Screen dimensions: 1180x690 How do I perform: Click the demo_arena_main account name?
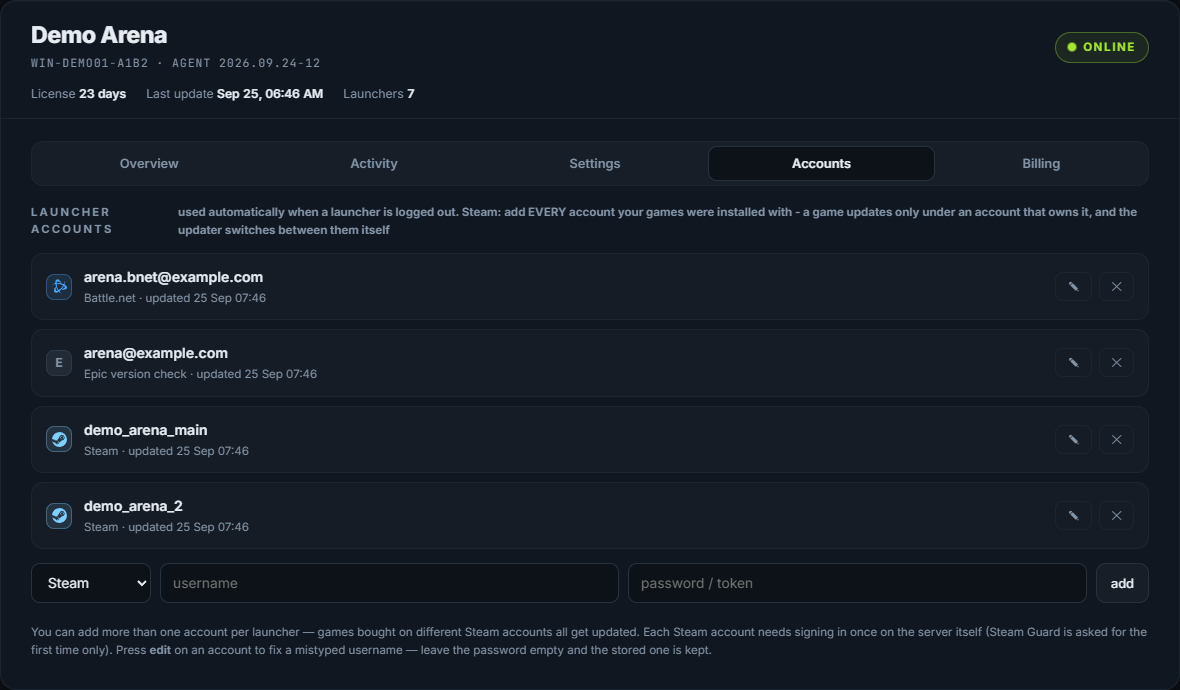pyautogui.click(x=145, y=430)
